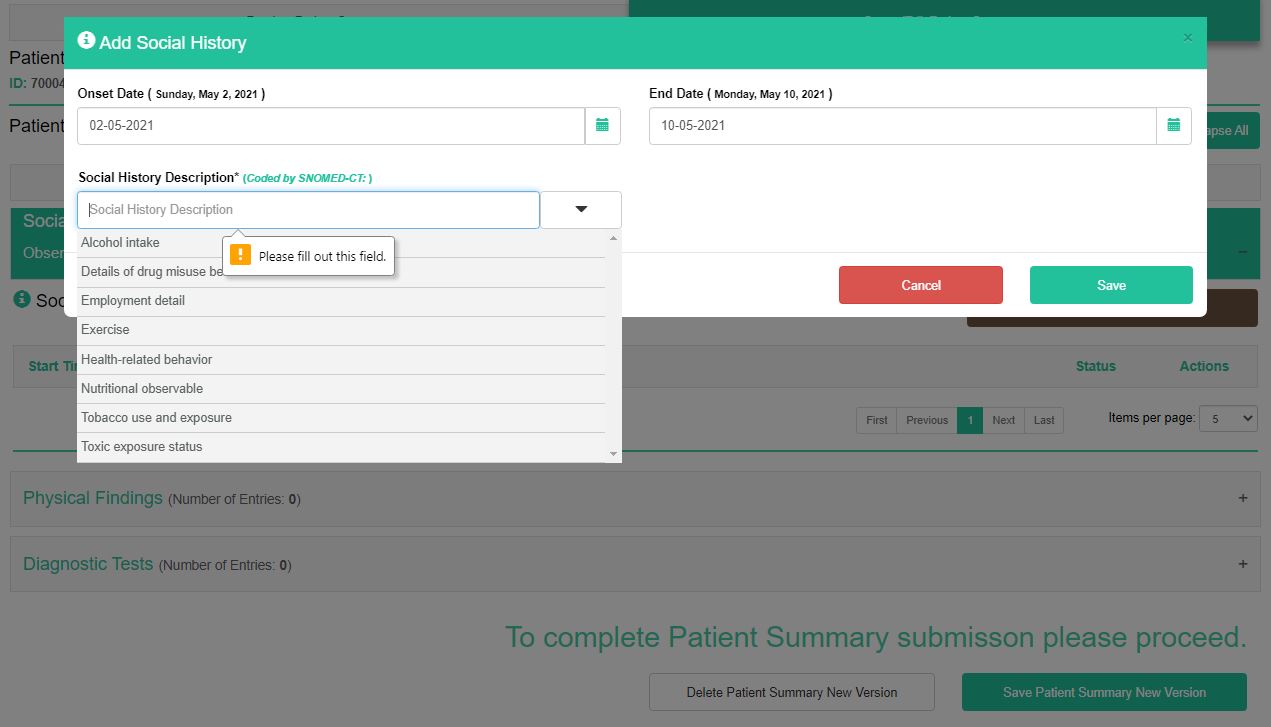The height and width of the screenshot is (727, 1271).
Task: Click the red Cancel button
Action: point(920,285)
